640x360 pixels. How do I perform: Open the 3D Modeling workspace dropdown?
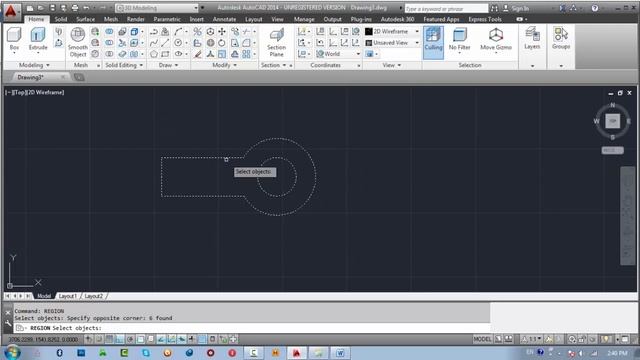click(x=157, y=8)
